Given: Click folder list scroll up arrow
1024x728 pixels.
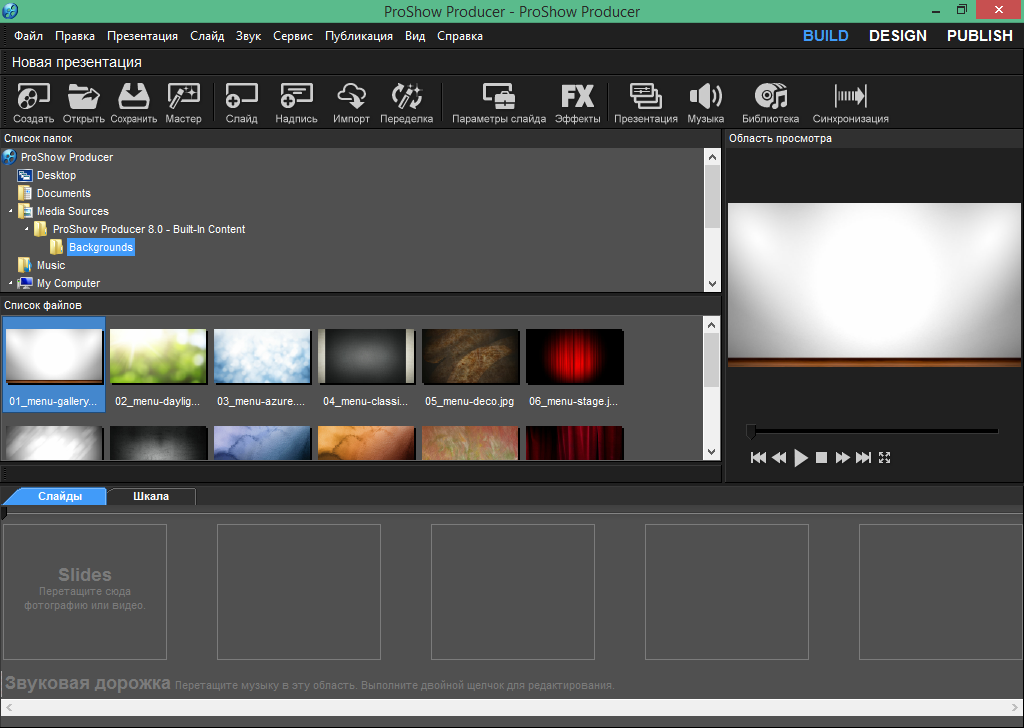Looking at the screenshot, I should point(712,157).
